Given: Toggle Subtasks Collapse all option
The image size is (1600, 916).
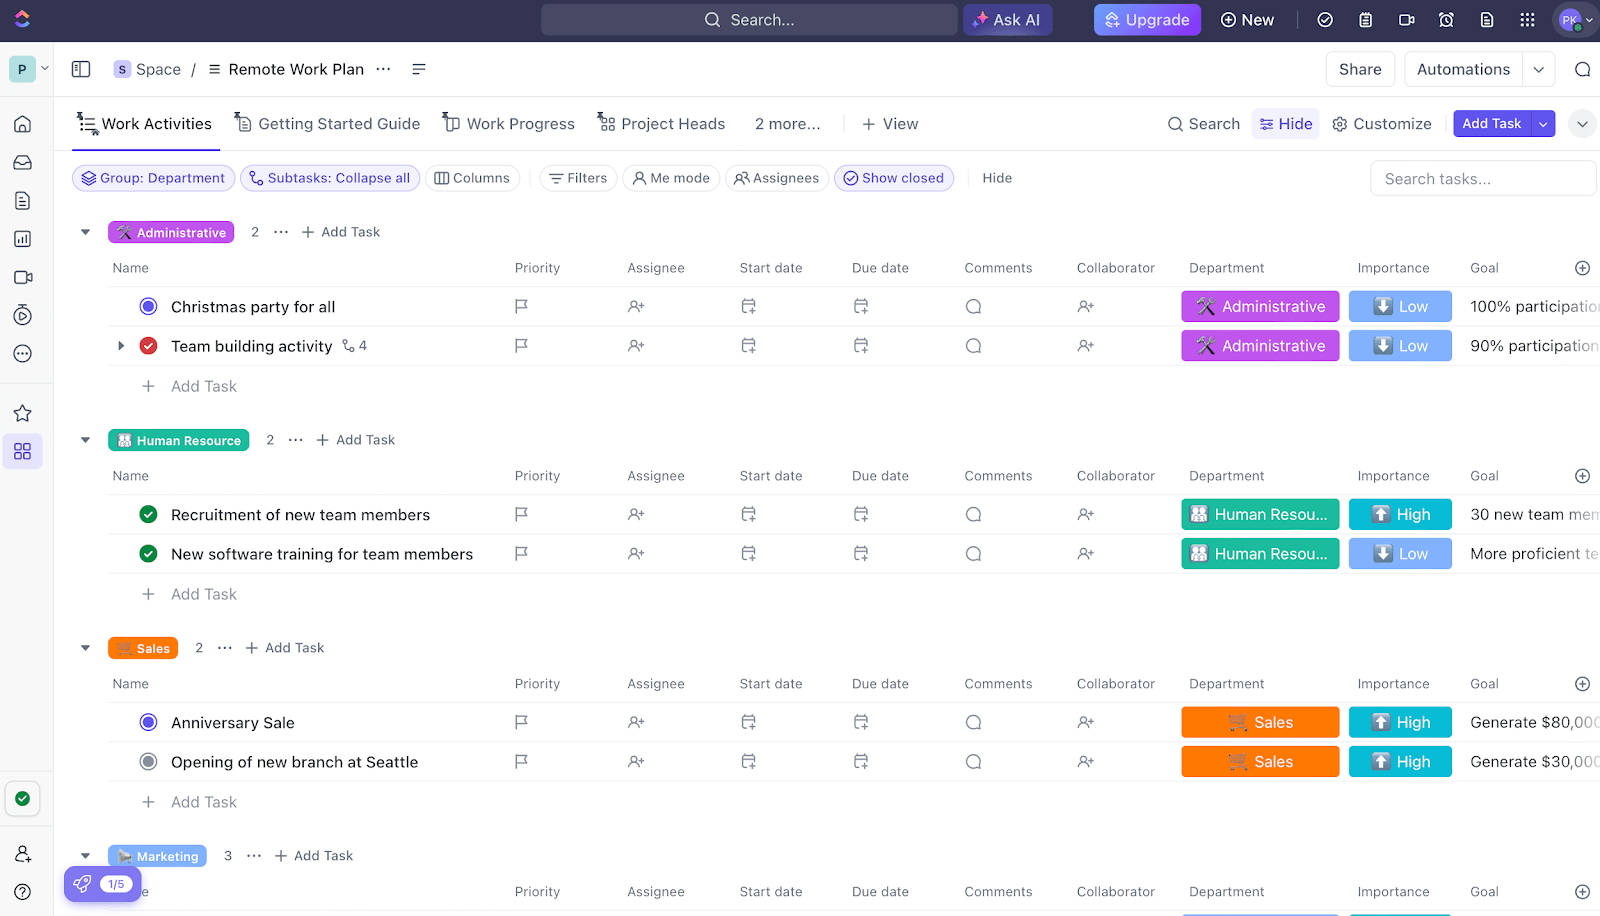Looking at the screenshot, I should [x=330, y=178].
